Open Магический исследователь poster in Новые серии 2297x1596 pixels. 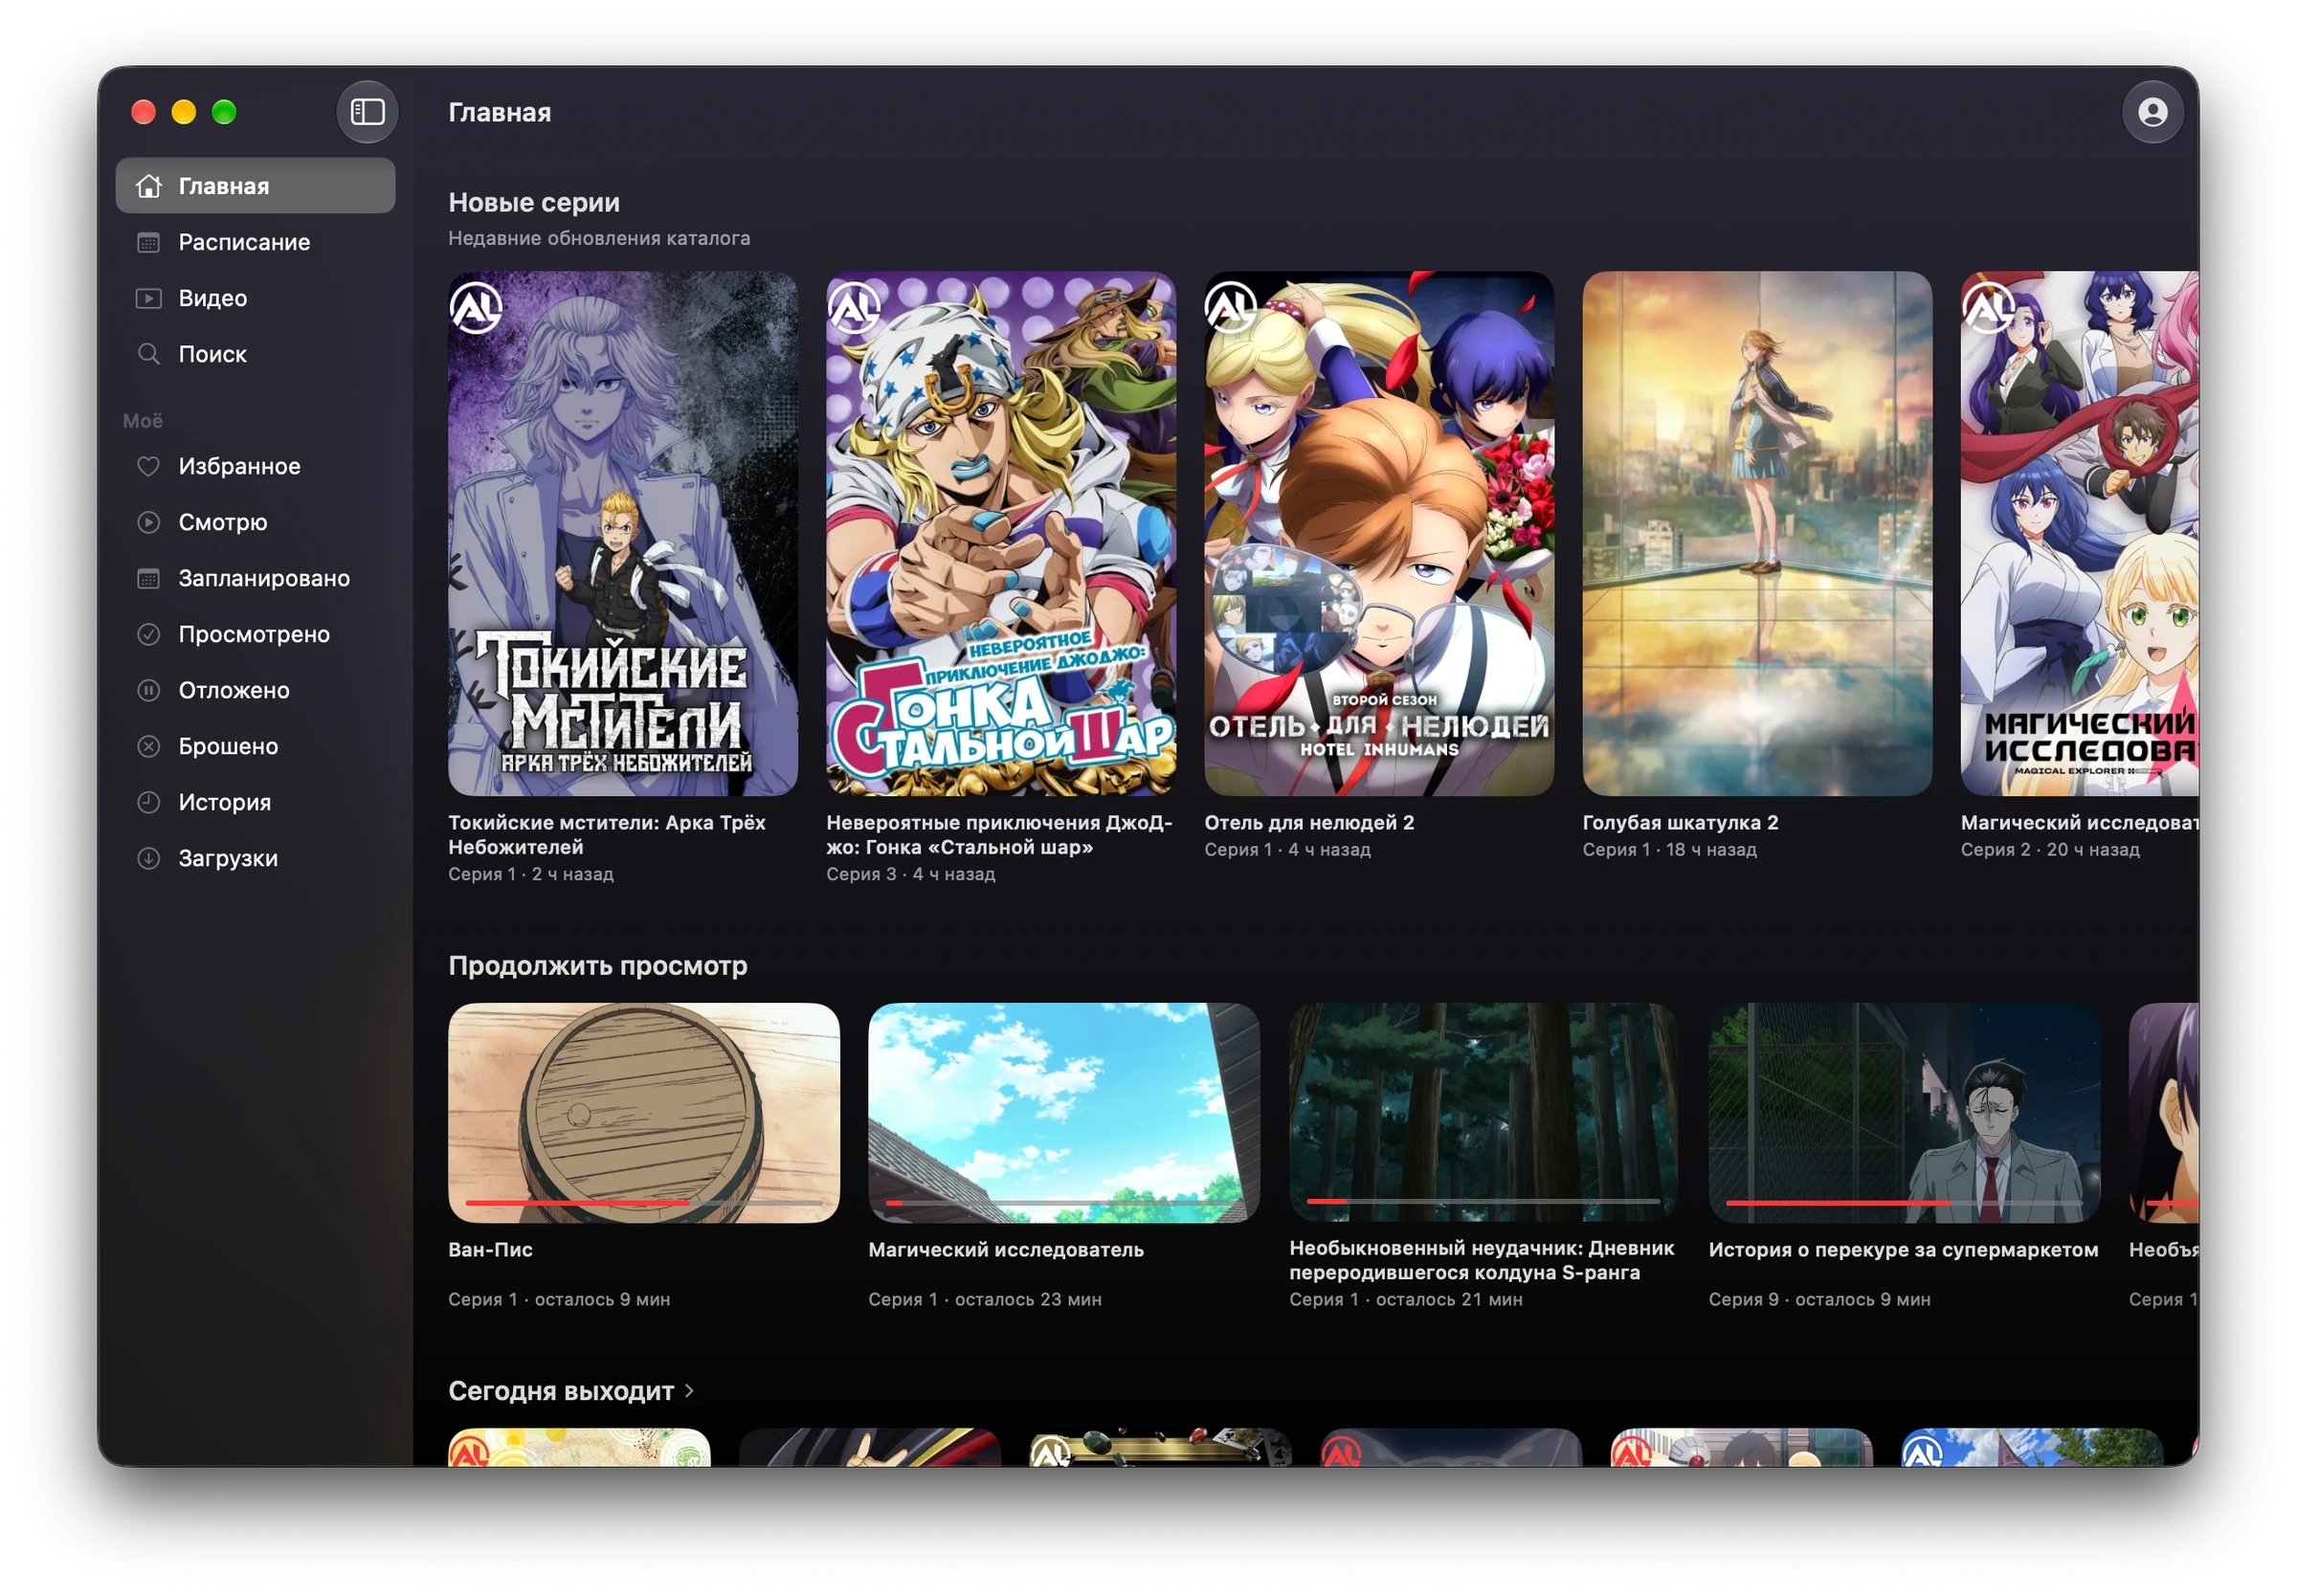click(2078, 533)
